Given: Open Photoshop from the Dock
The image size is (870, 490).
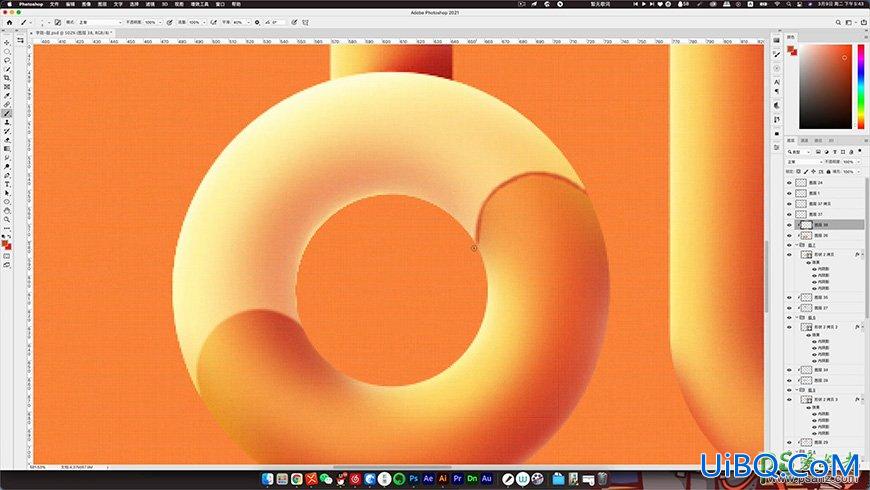Looking at the screenshot, I should click(413, 478).
